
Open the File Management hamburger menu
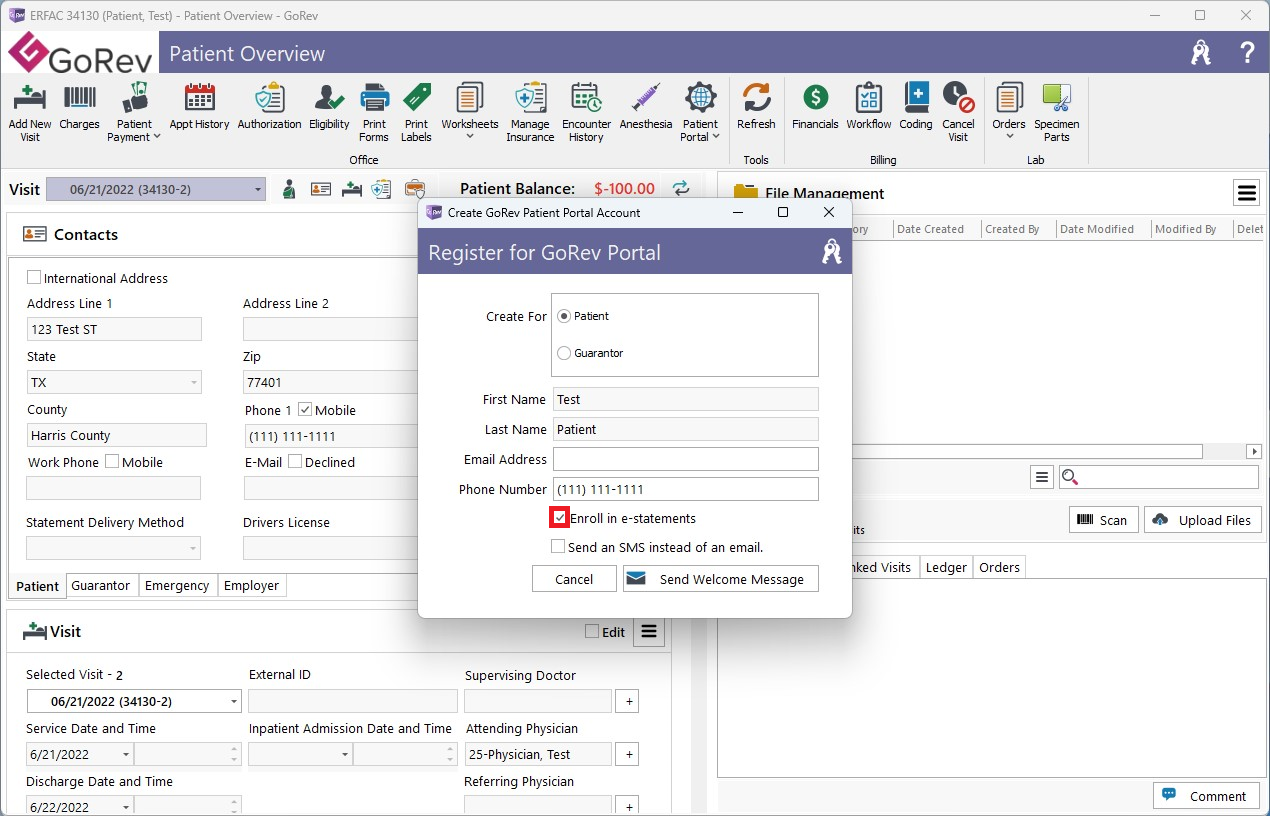tap(1246, 193)
